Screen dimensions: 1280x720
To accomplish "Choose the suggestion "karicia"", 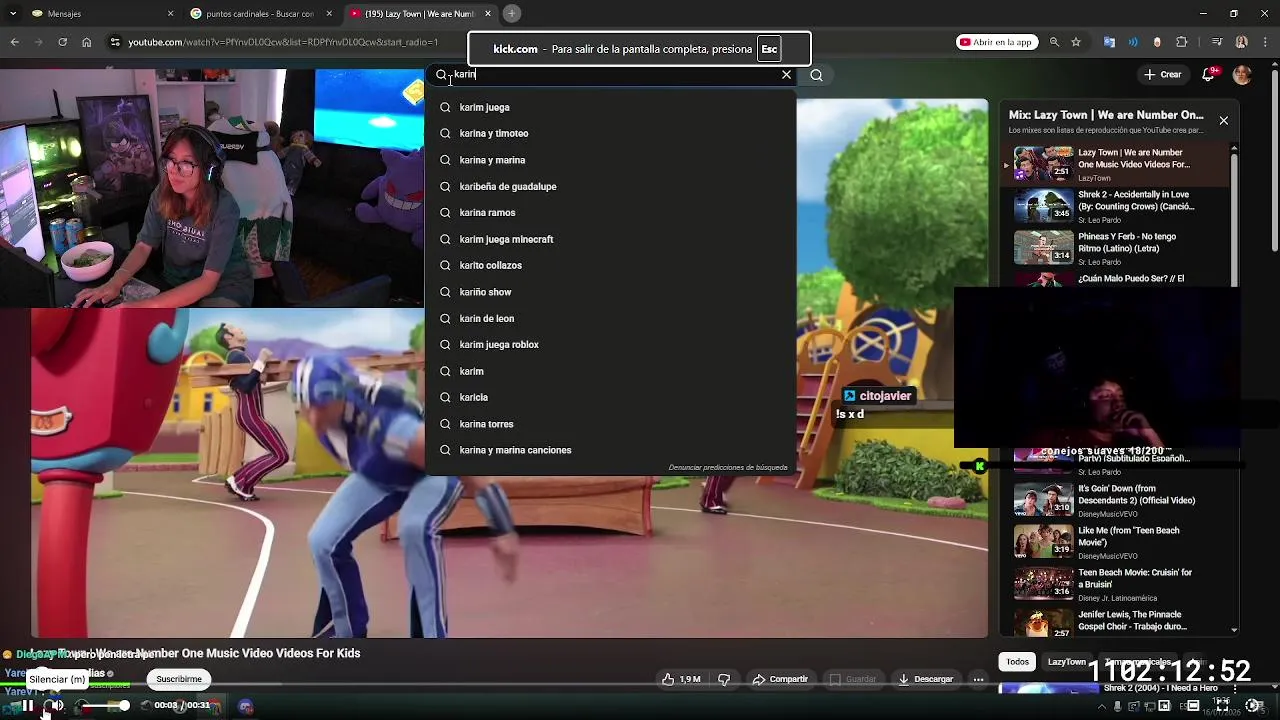I will click(610, 397).
